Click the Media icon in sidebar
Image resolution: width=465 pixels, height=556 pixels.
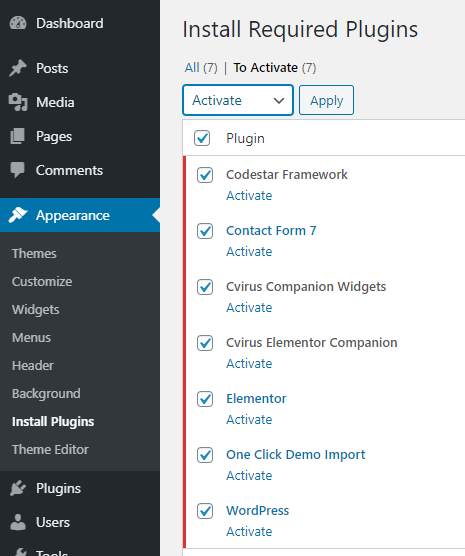(x=18, y=102)
